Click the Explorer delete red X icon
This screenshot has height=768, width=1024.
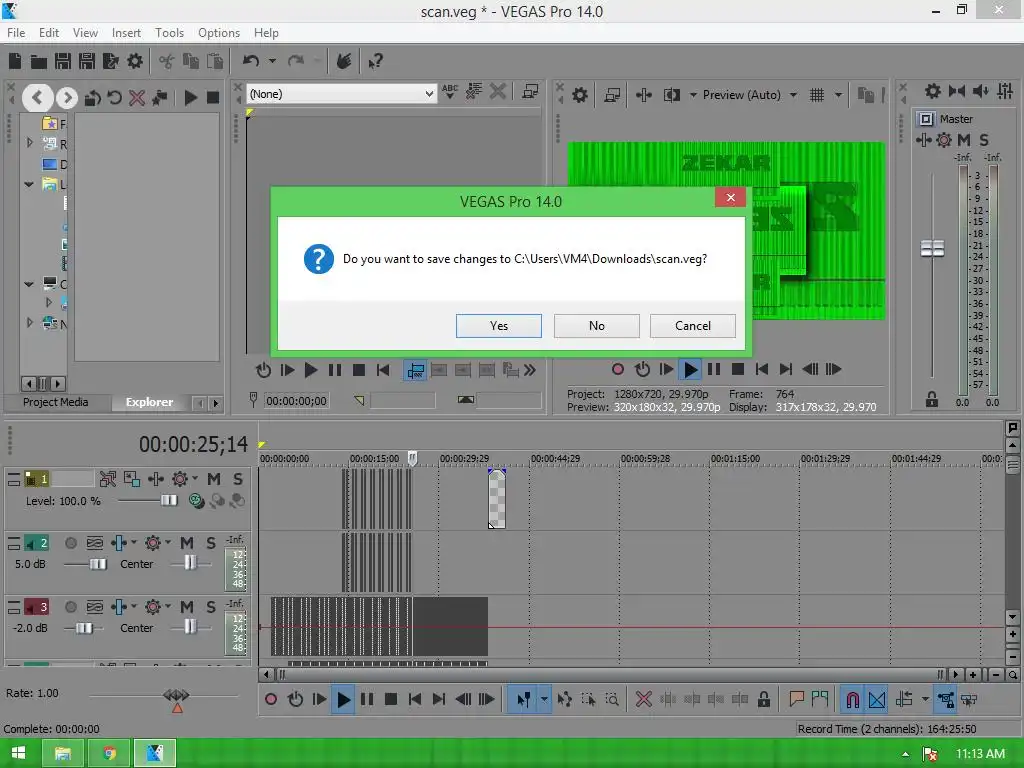tap(137, 98)
